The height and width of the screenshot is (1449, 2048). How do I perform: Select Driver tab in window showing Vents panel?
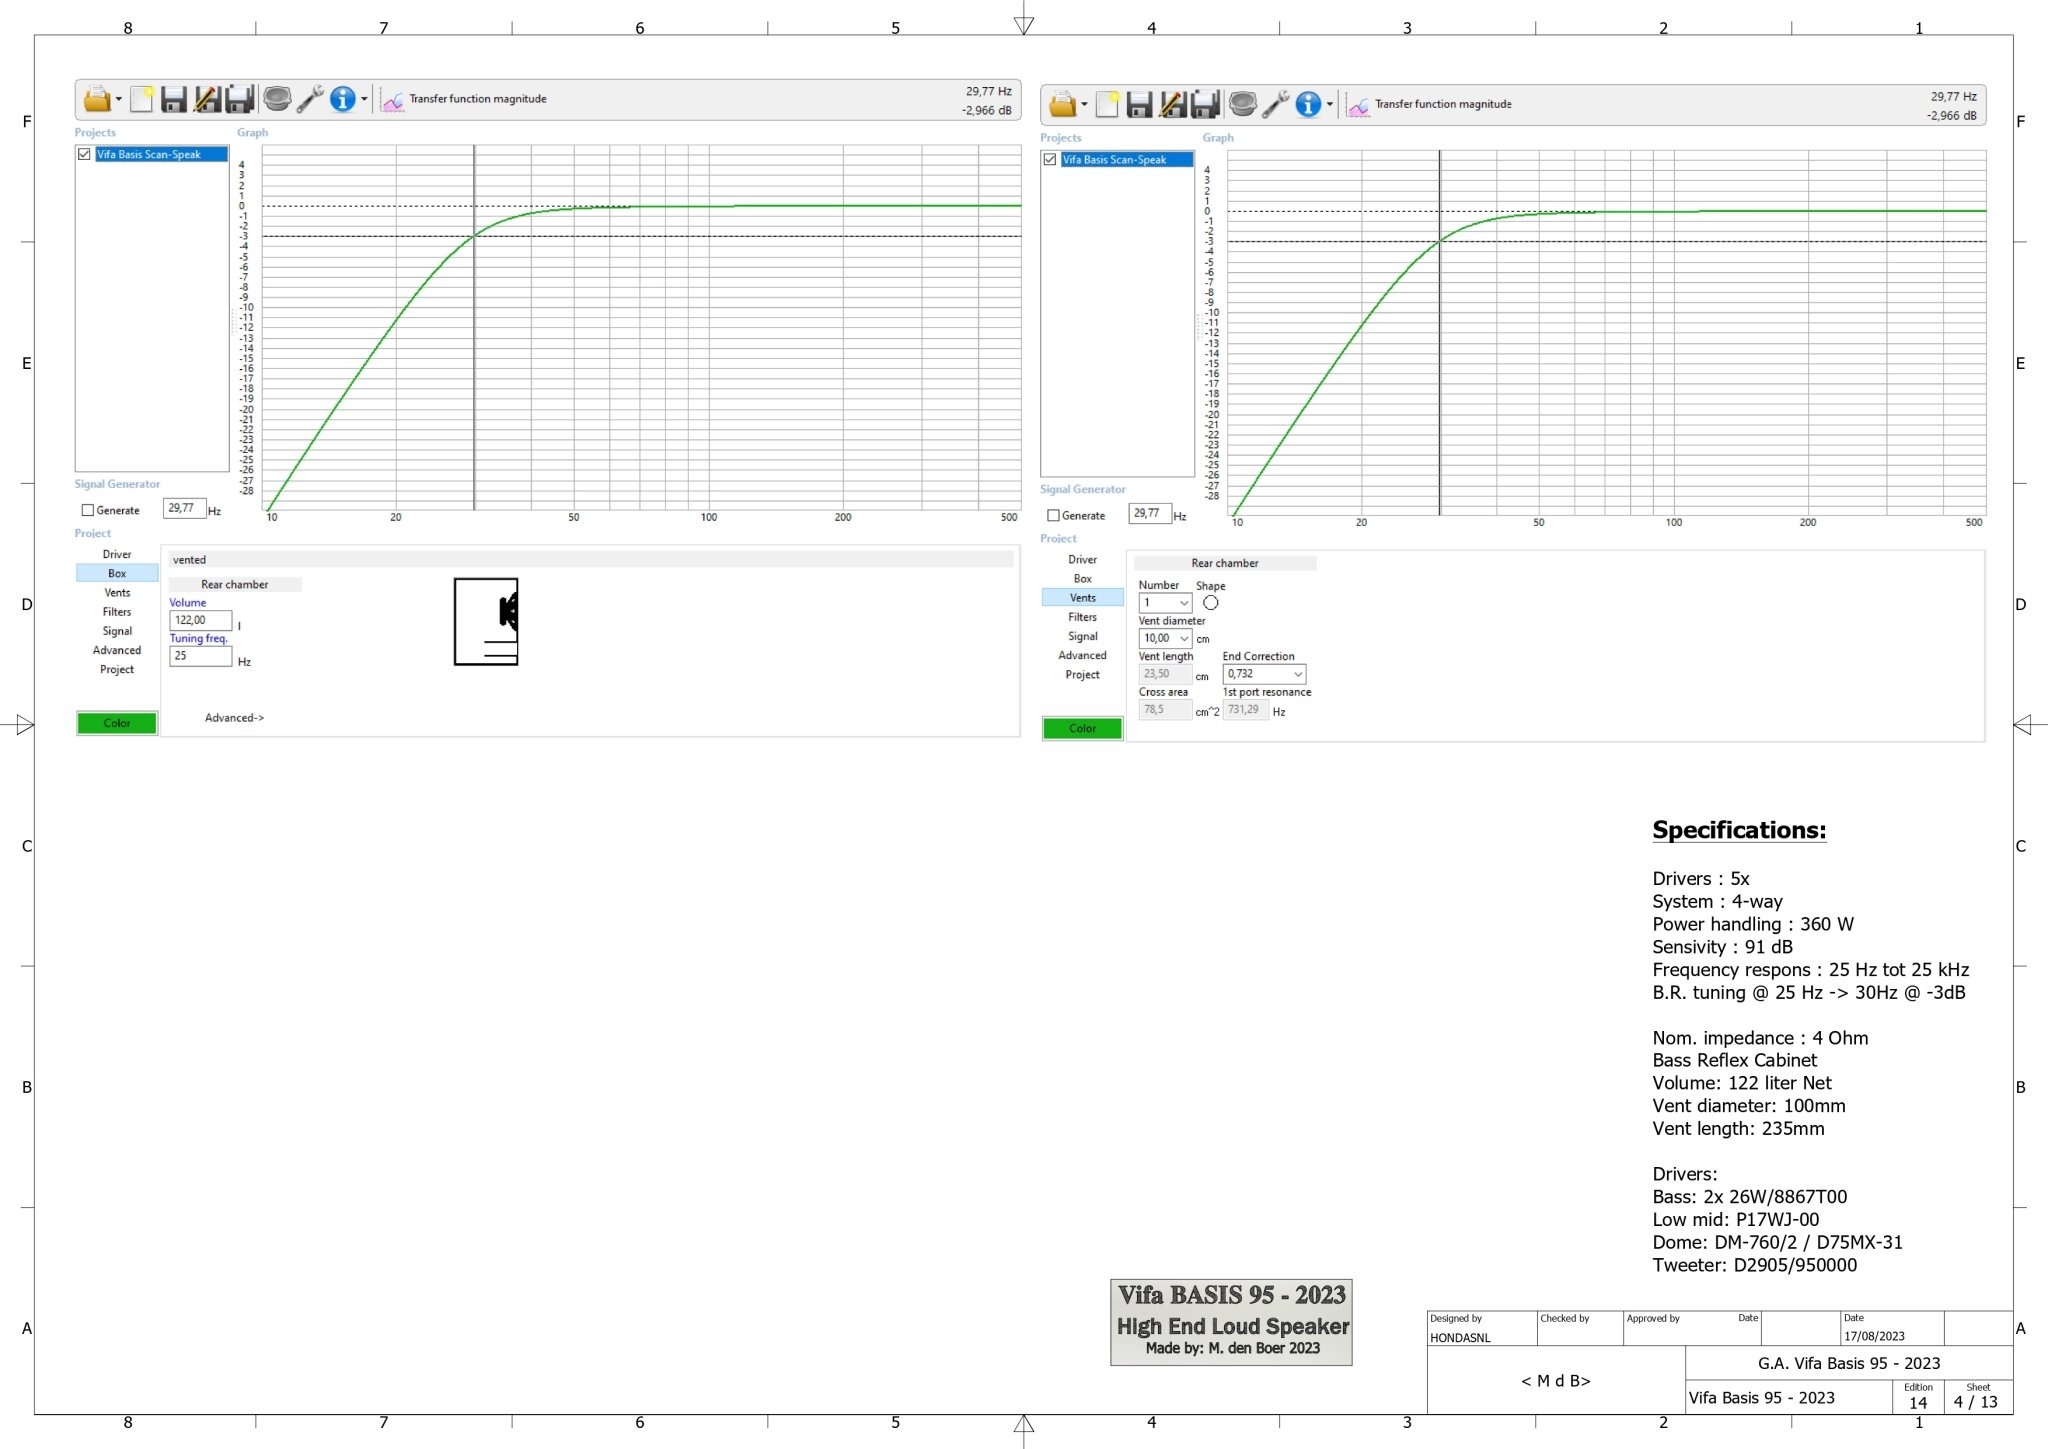1082,559
